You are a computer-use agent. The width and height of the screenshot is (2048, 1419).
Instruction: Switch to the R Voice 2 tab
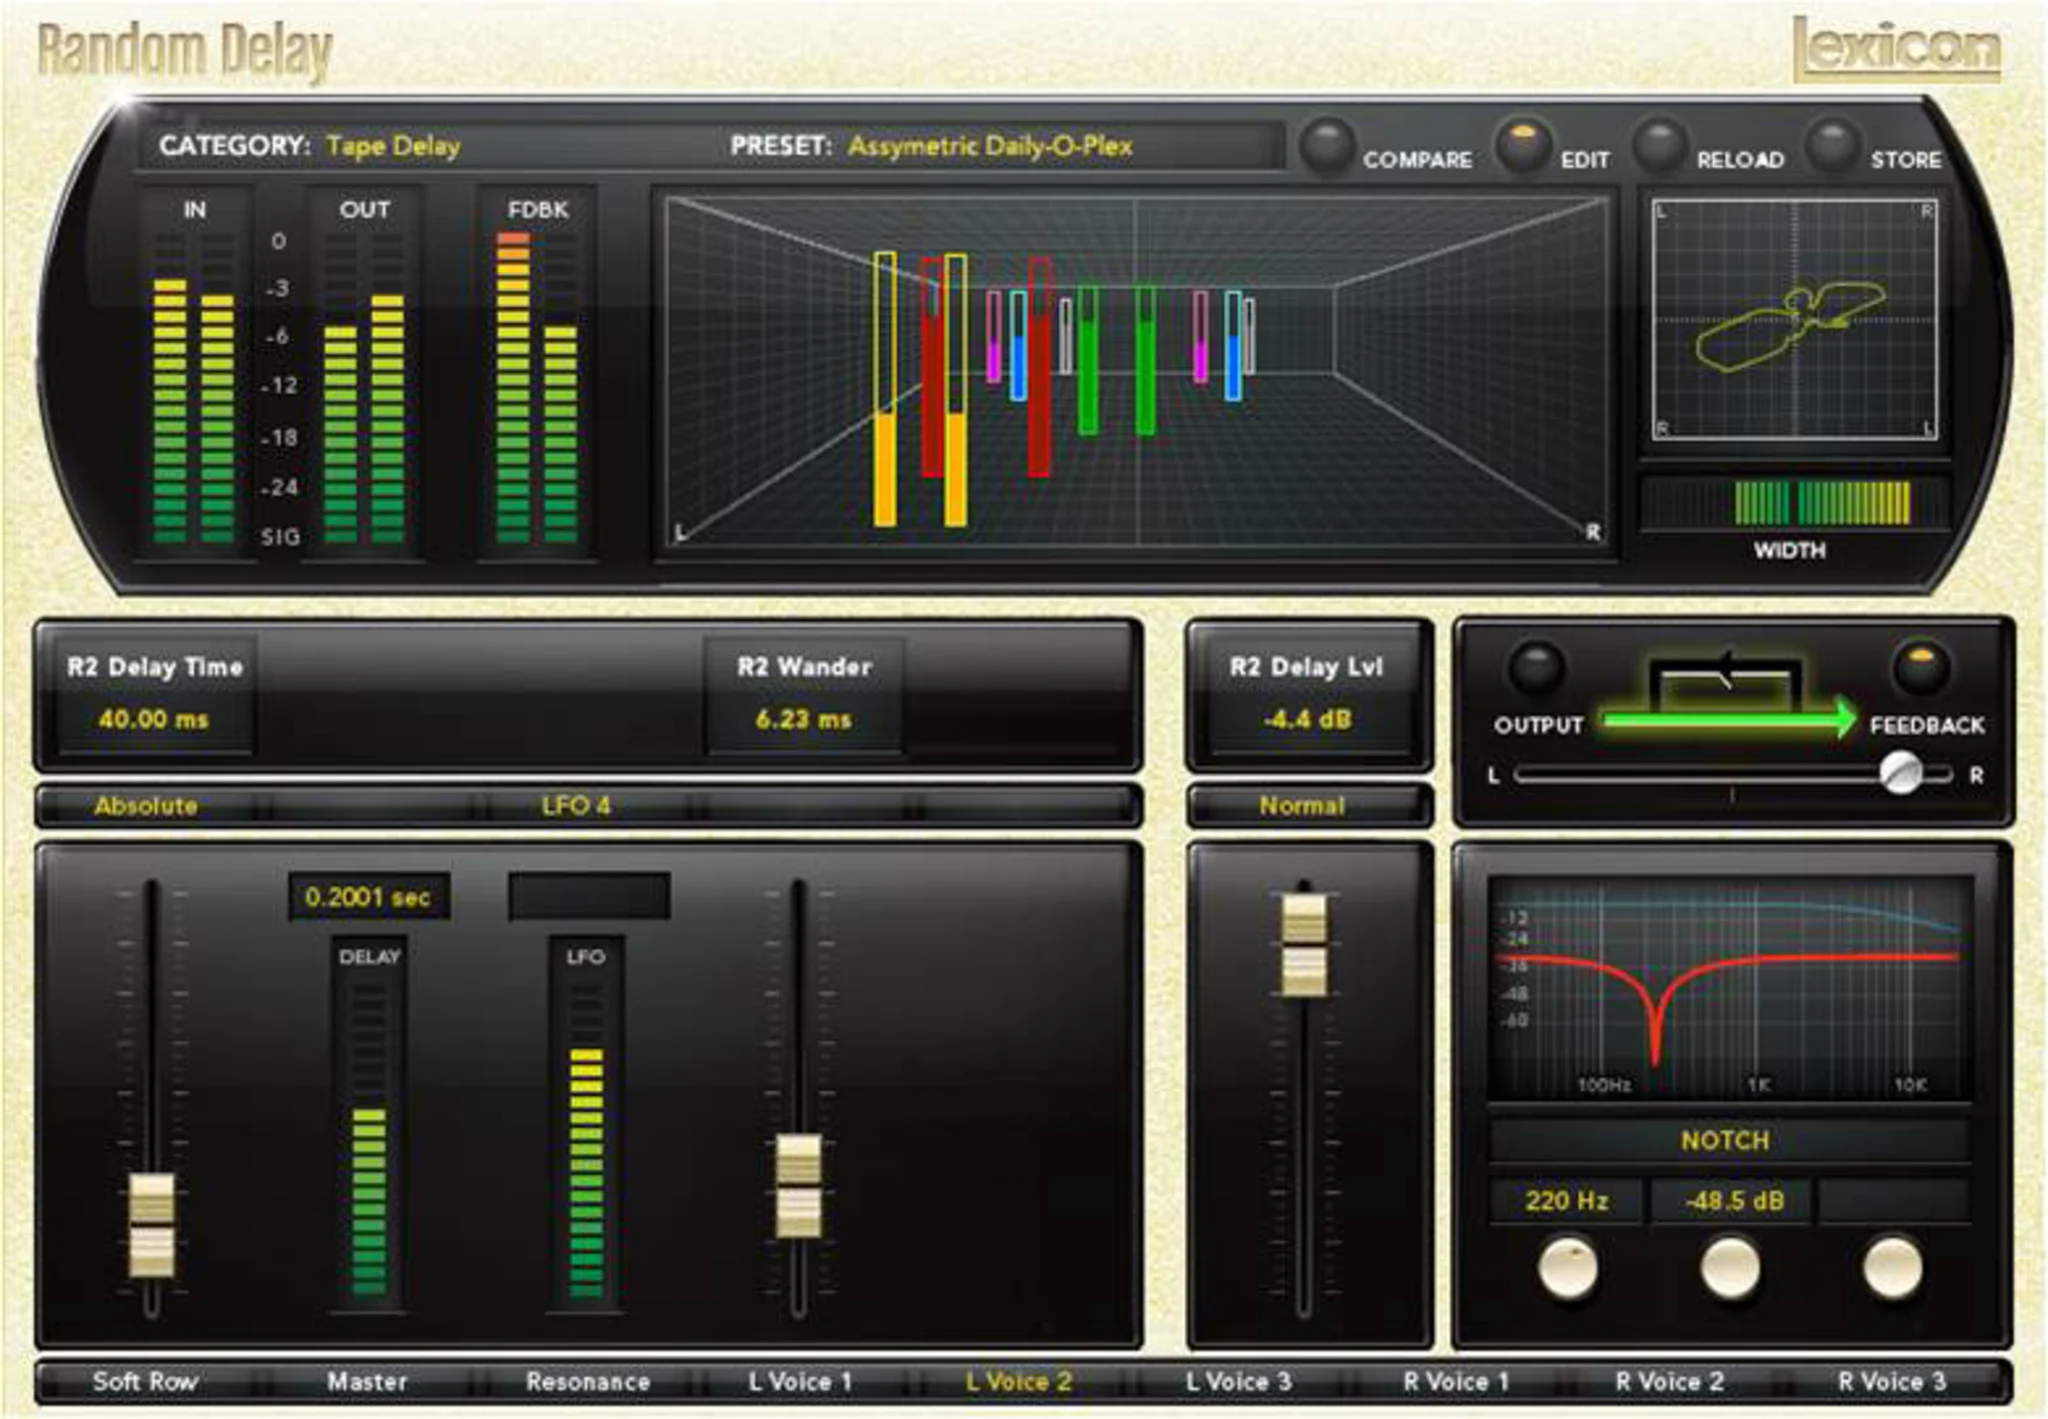point(1669,1382)
